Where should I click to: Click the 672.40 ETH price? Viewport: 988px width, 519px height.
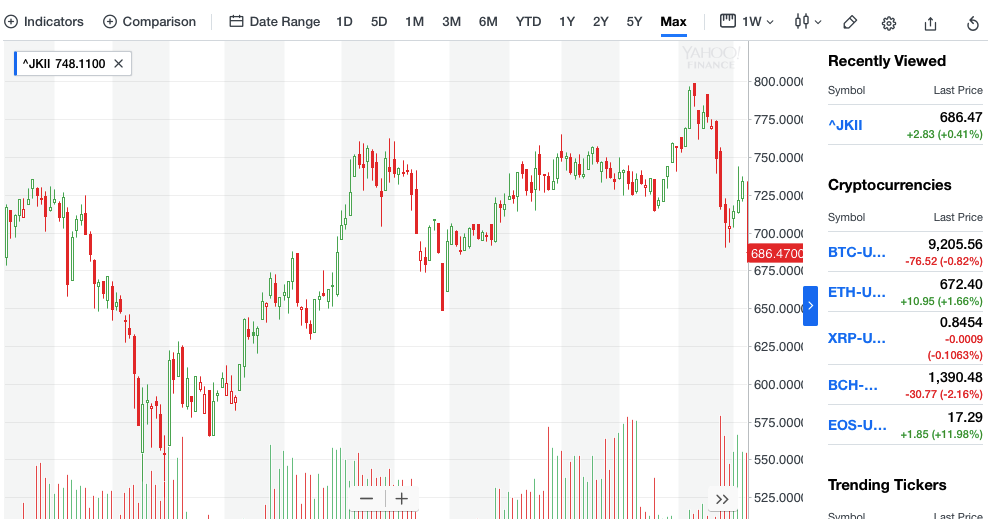point(961,285)
